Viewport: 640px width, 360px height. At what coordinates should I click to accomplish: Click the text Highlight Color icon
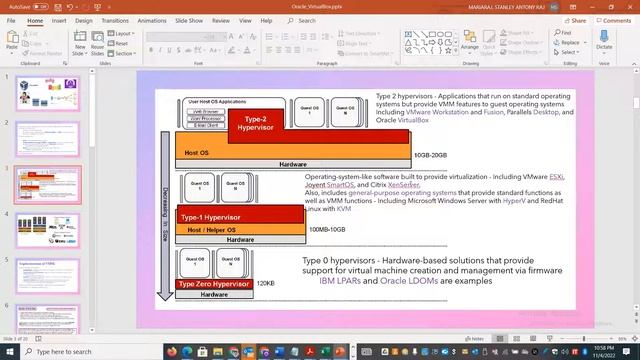[x=231, y=50]
